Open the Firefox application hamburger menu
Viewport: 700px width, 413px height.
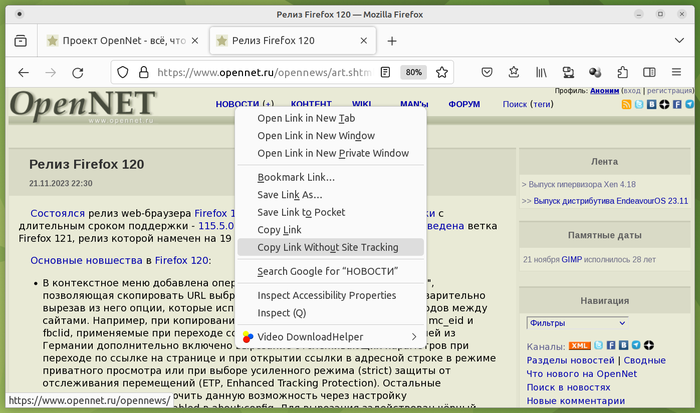point(676,72)
